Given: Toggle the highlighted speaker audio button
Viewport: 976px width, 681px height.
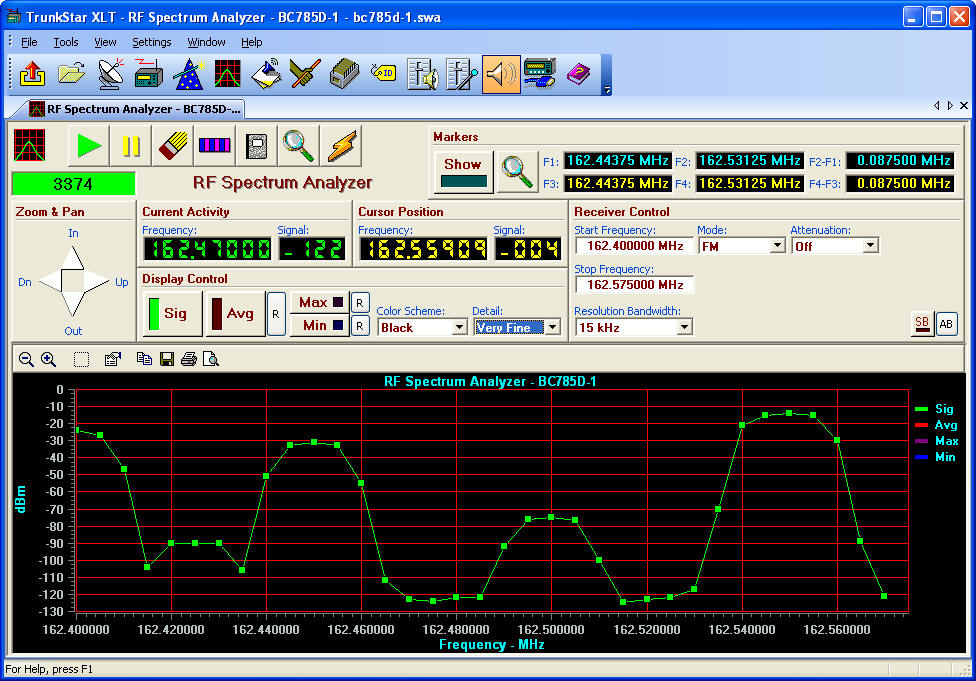Looking at the screenshot, I should [501, 74].
